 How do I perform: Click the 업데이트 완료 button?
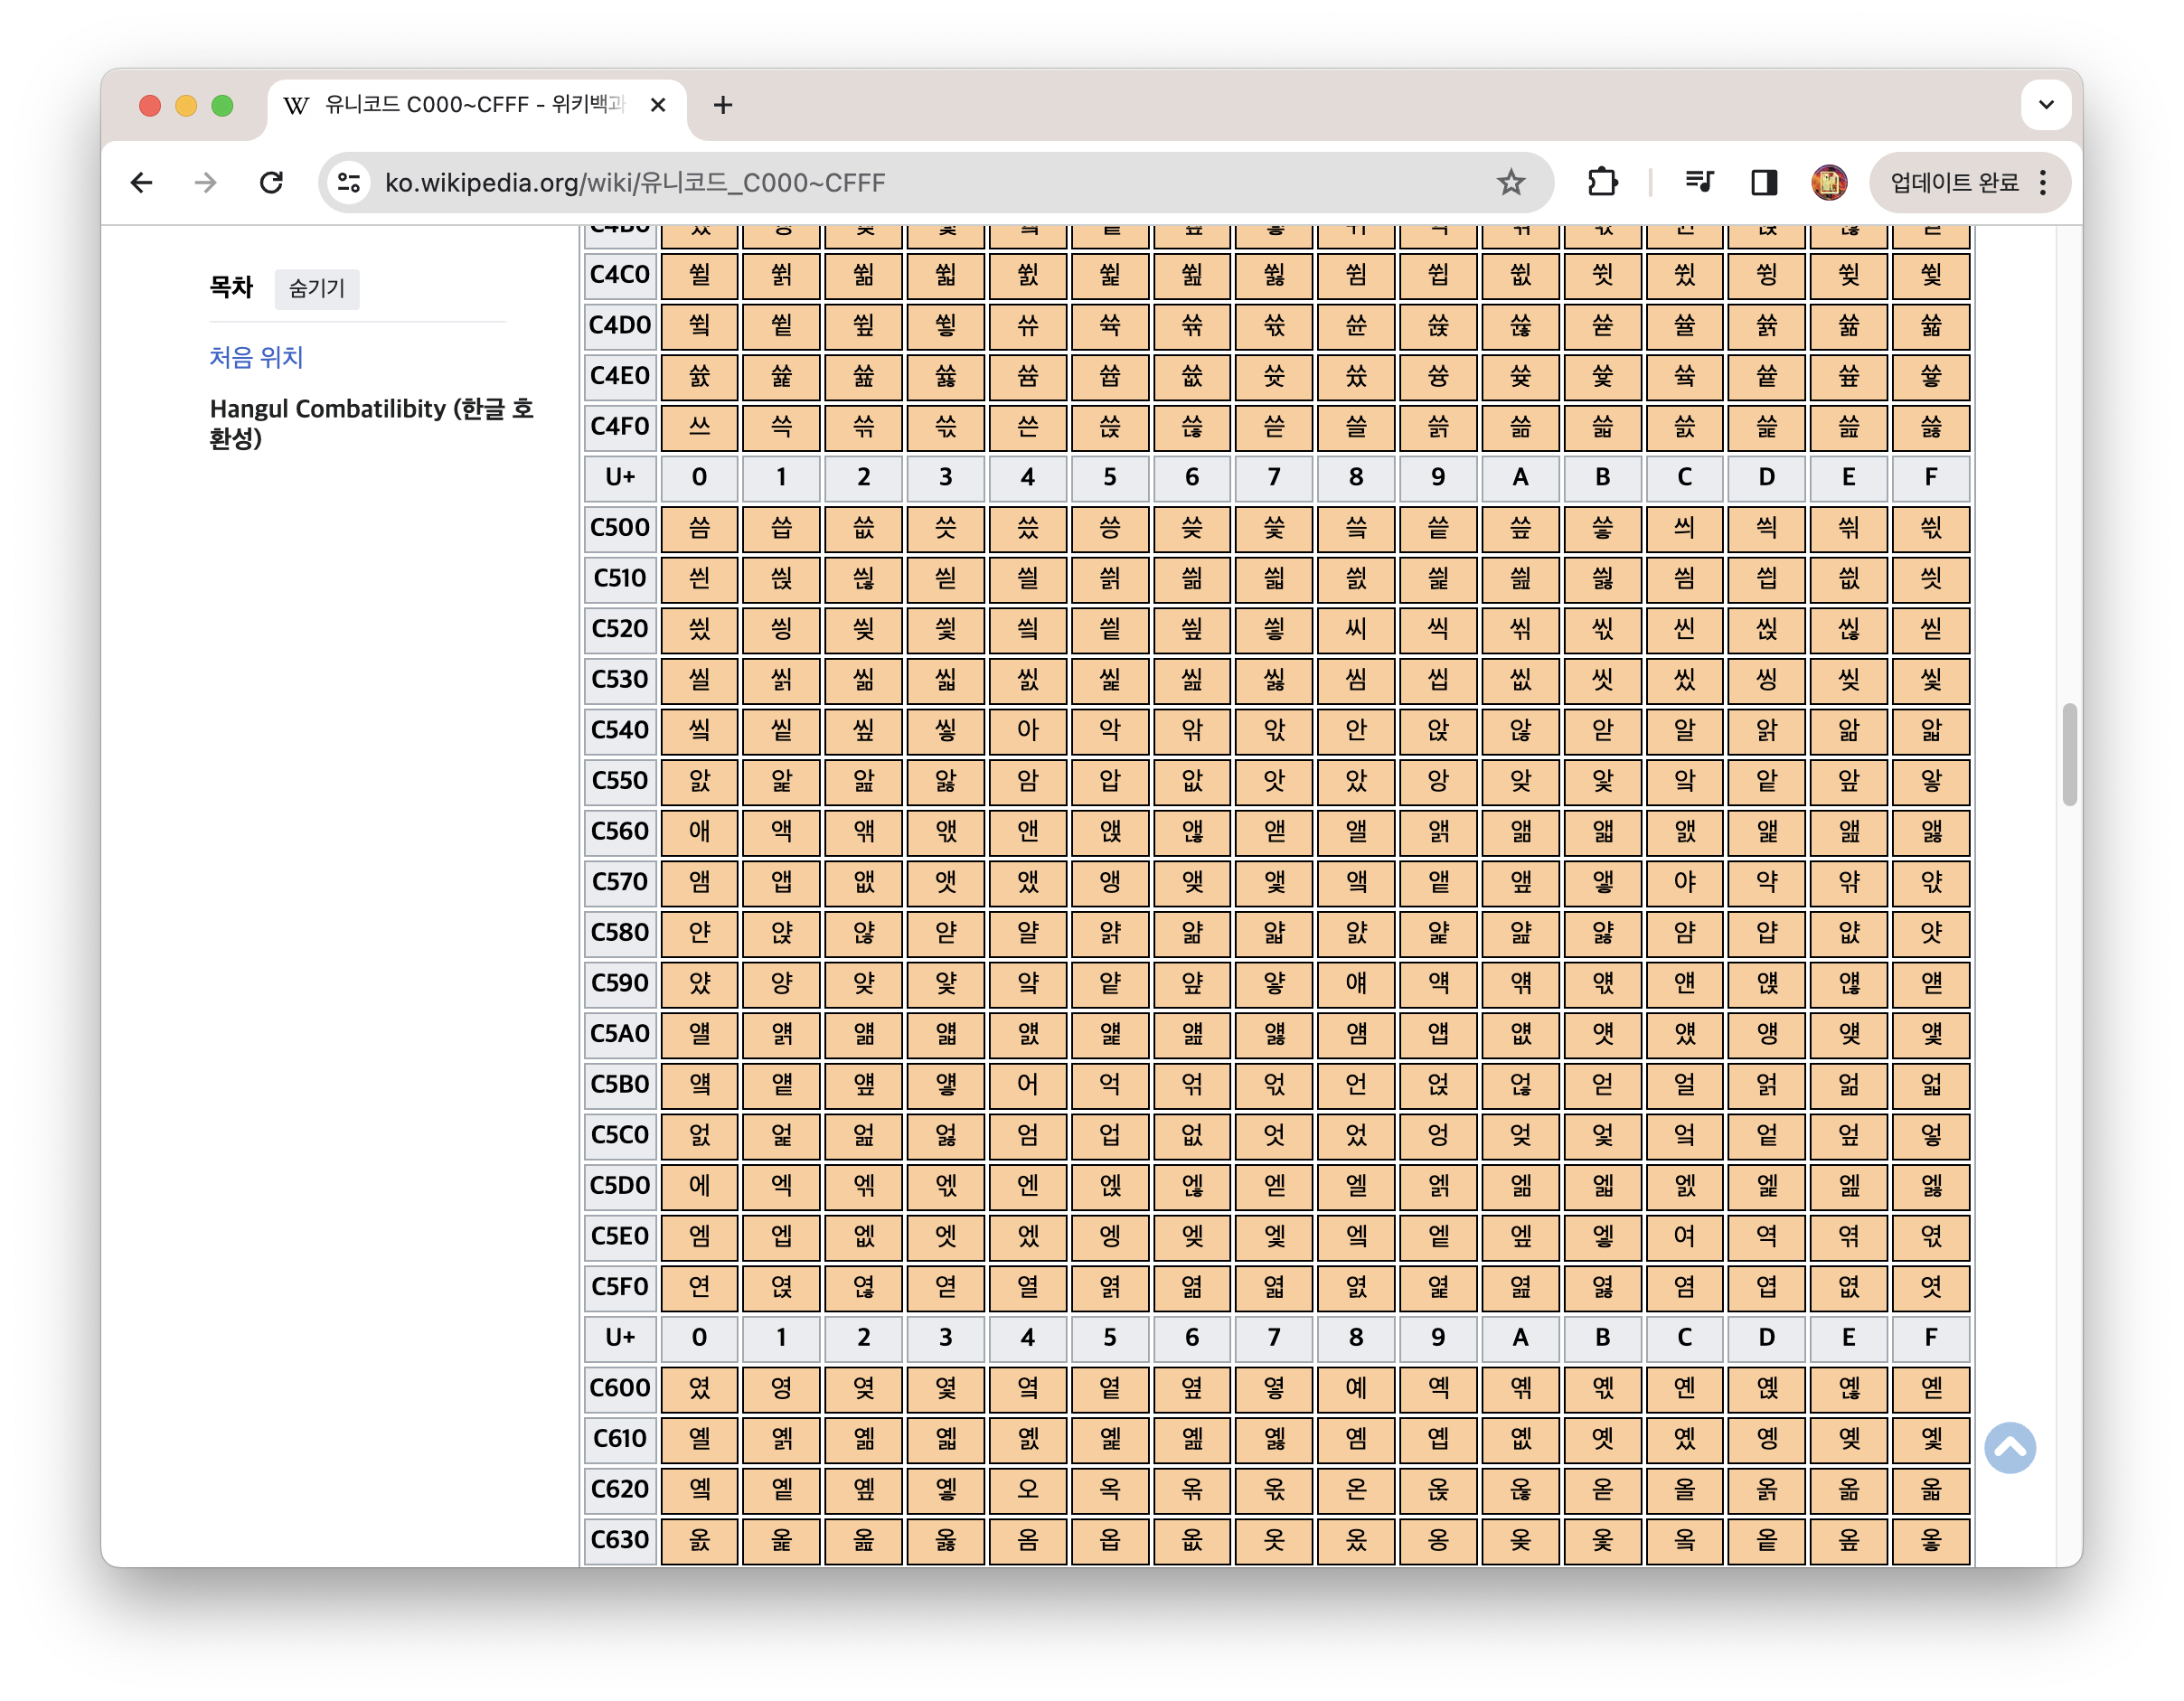click(1953, 182)
